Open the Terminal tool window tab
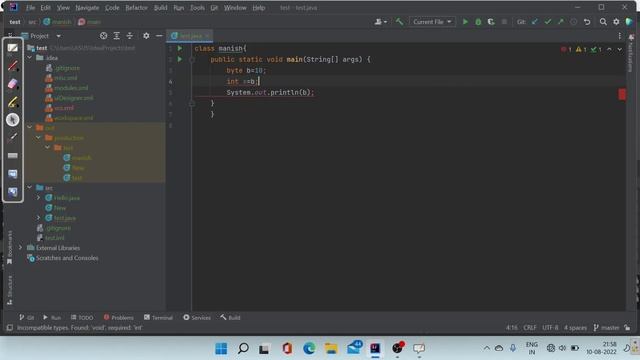 click(x=158, y=317)
